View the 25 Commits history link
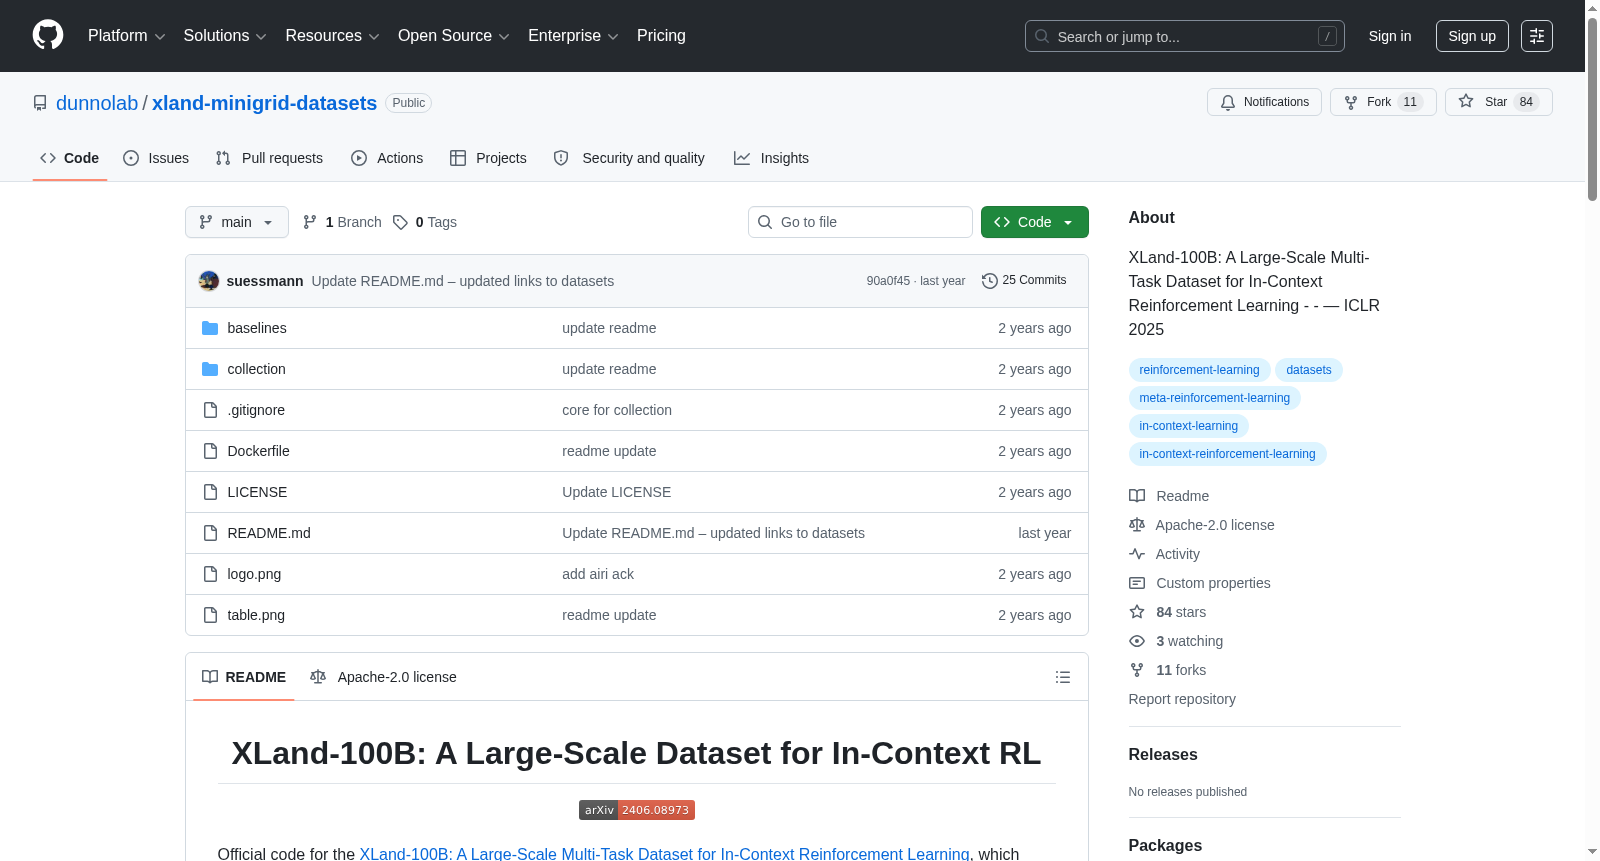Viewport: 1600px width, 861px height. [1024, 281]
